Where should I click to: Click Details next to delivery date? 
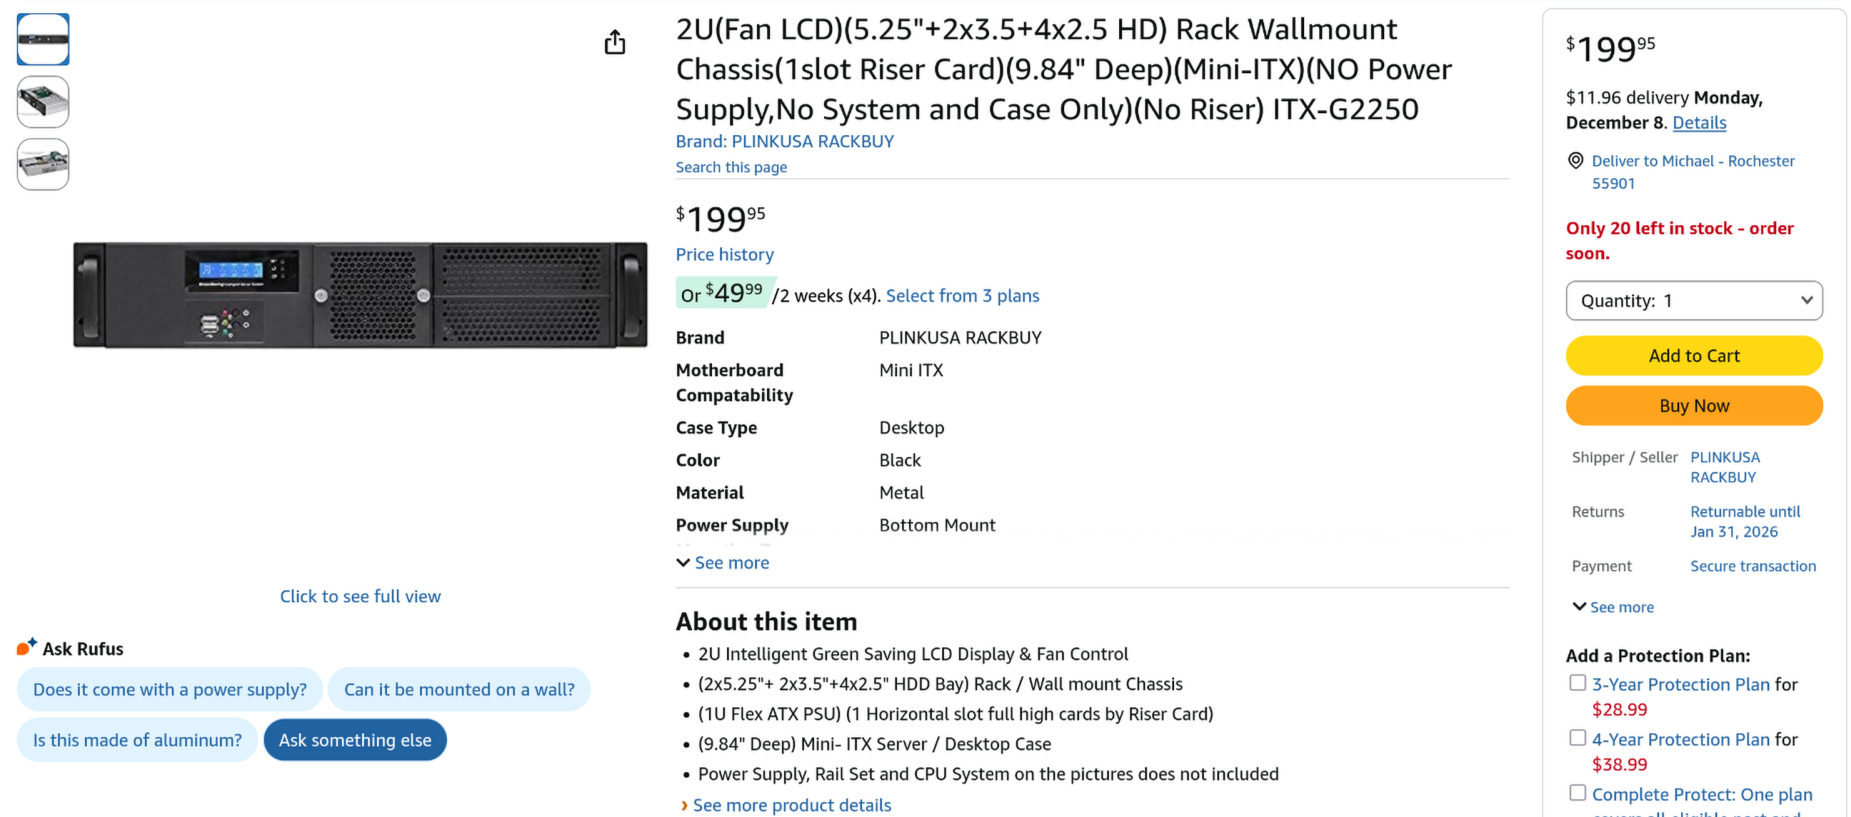[1699, 122]
